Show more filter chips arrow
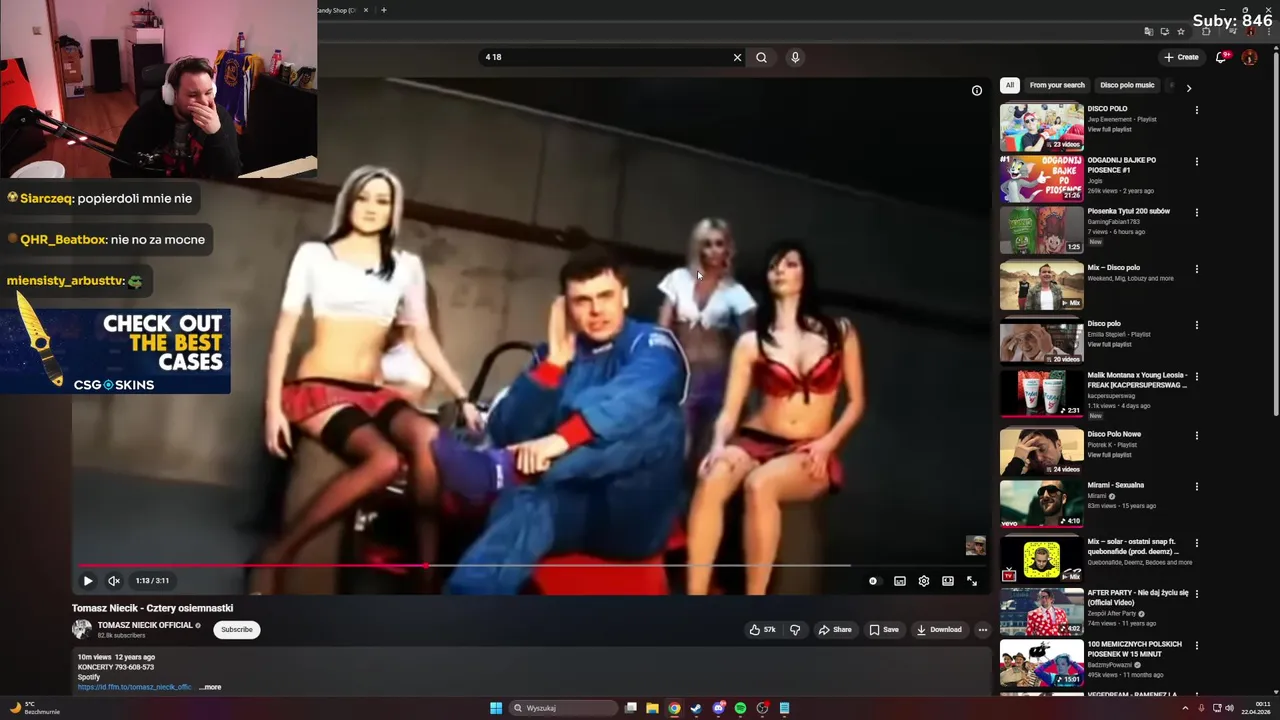 click(x=1188, y=88)
